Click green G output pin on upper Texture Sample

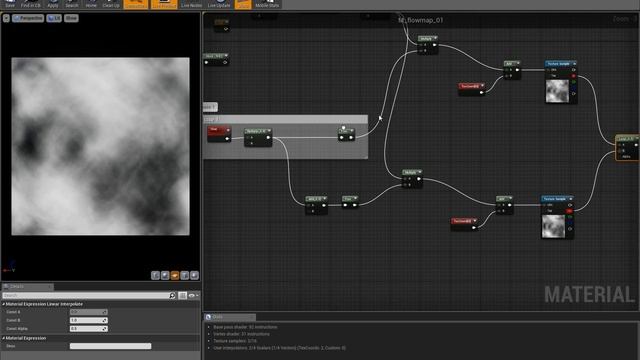pyautogui.click(x=573, y=82)
